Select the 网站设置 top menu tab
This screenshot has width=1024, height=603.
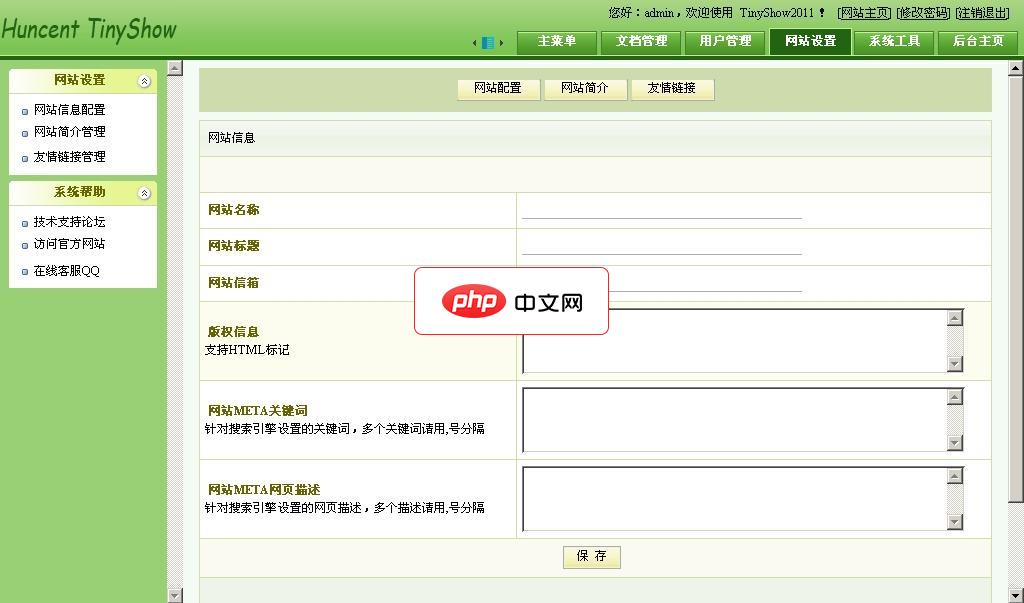[x=810, y=42]
